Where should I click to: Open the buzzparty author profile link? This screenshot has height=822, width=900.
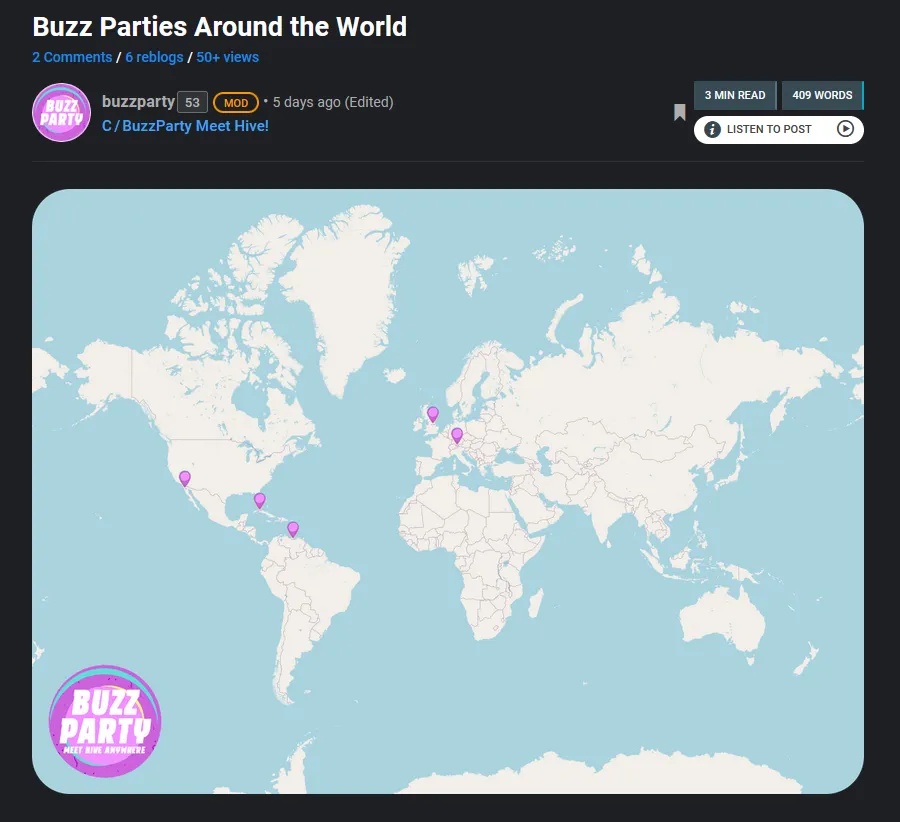coord(138,102)
